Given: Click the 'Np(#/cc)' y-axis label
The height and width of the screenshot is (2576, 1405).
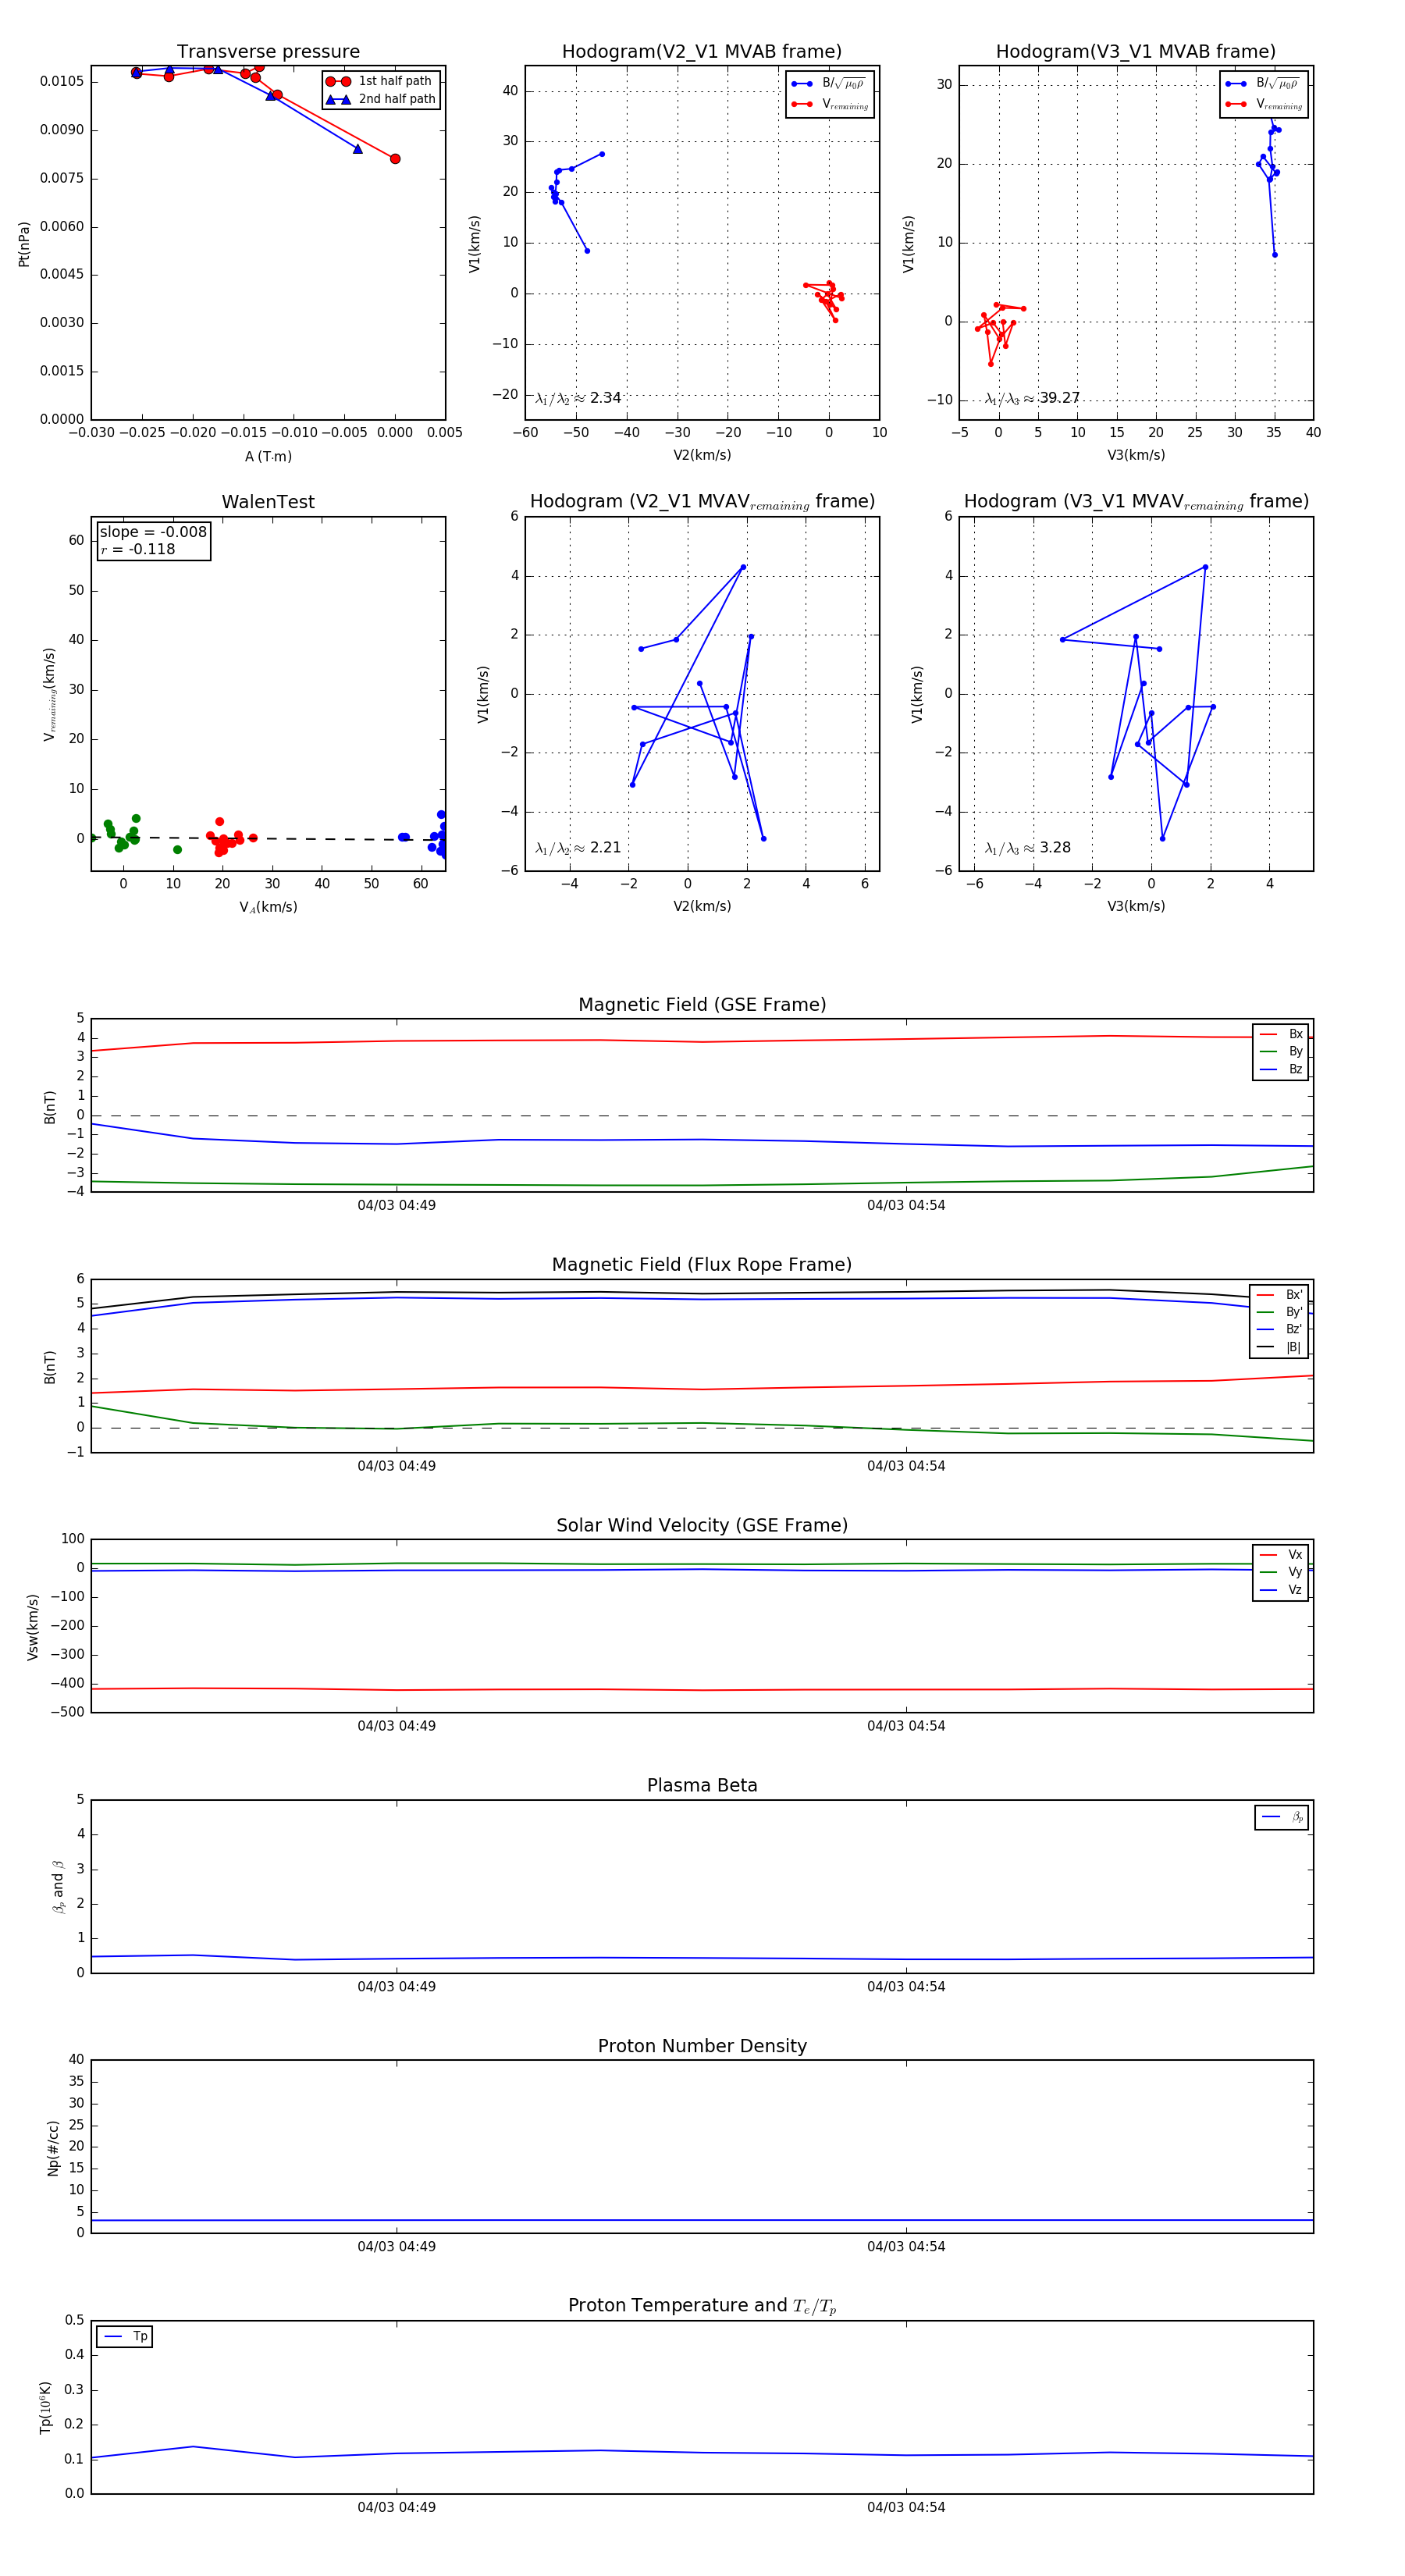Looking at the screenshot, I should point(53,2148).
